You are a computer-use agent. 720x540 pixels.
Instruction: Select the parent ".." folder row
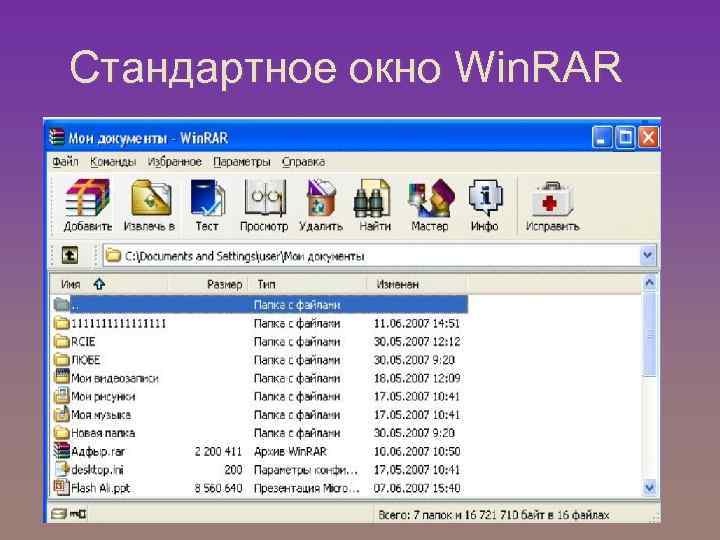coord(259,304)
